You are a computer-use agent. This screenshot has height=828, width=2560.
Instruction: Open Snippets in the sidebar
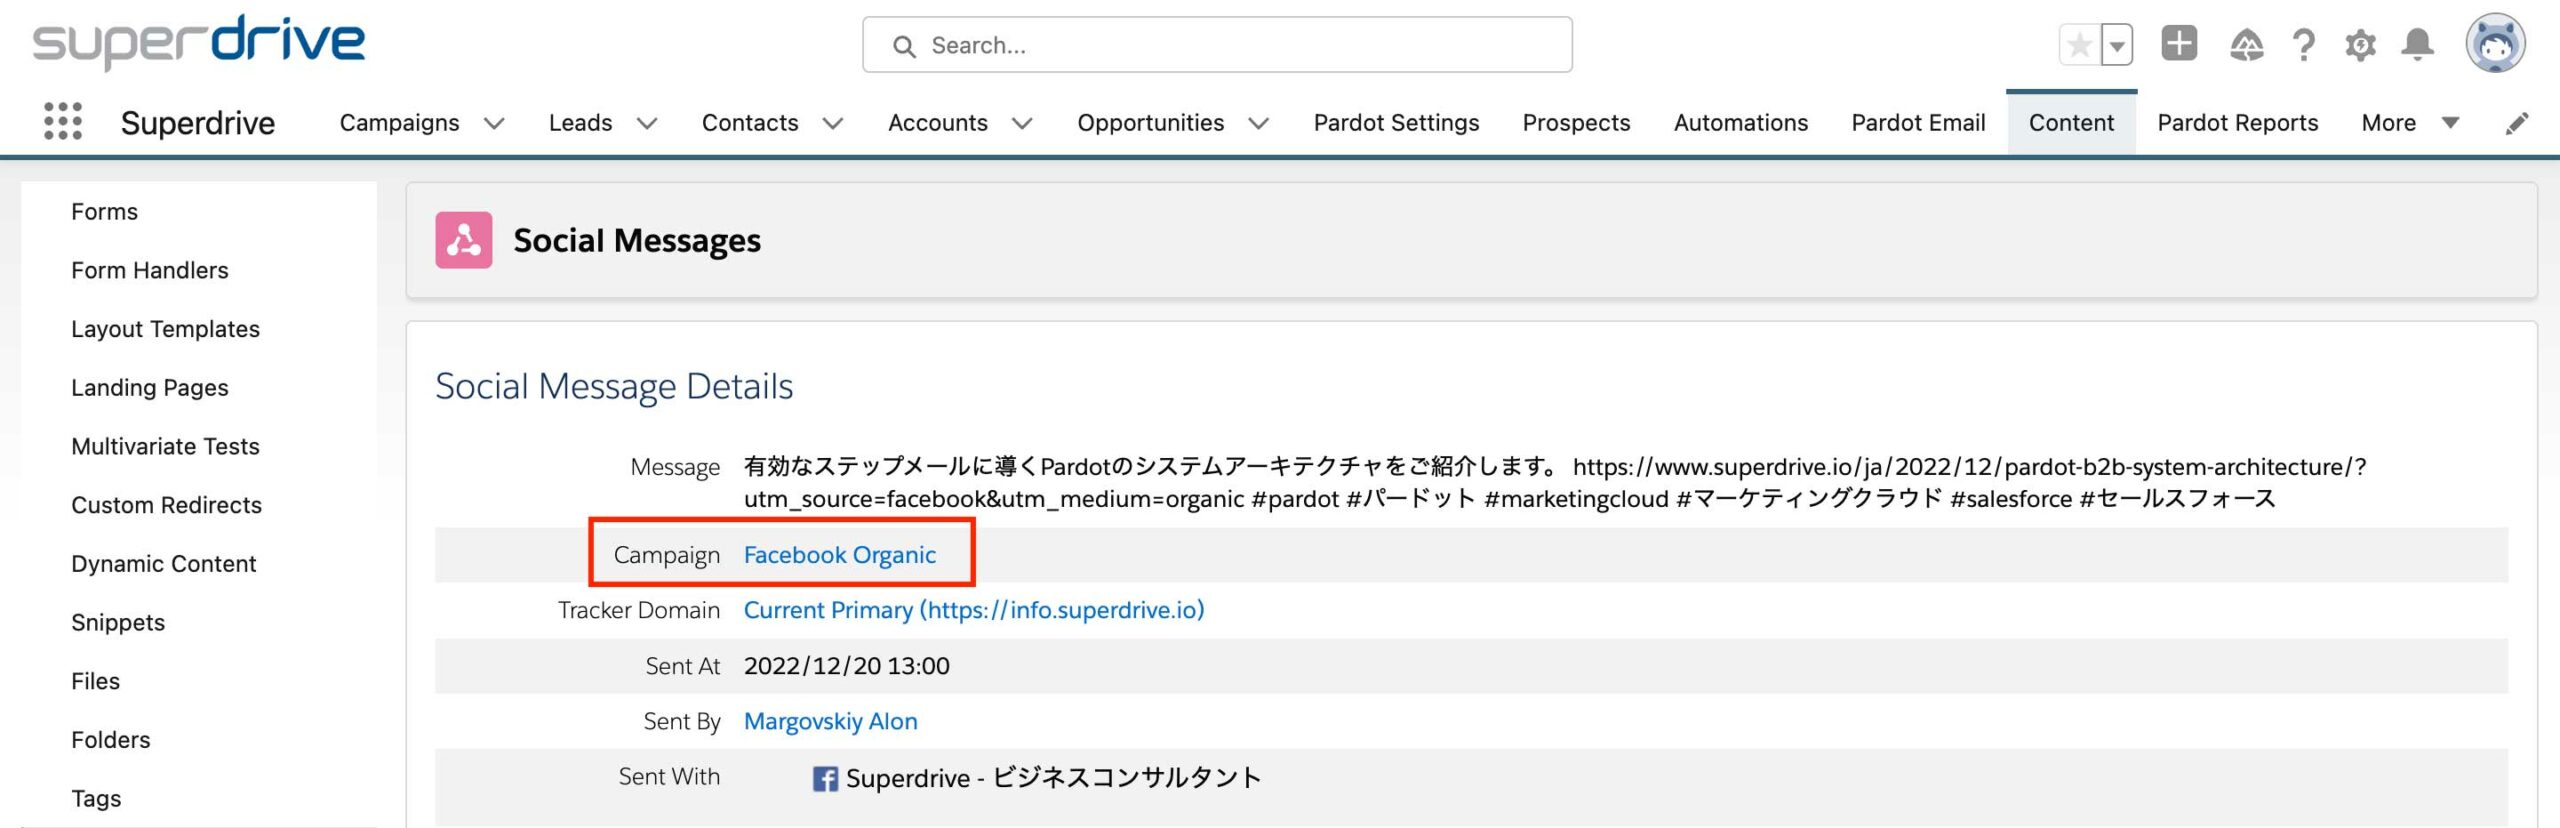118,623
